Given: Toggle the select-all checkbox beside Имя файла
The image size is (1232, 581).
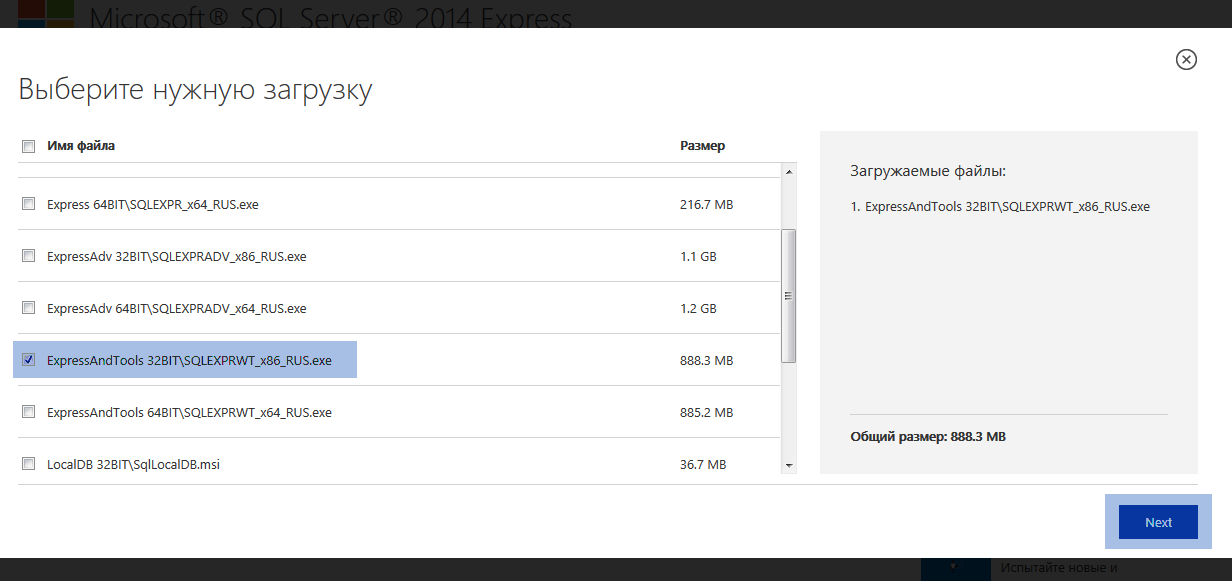Looking at the screenshot, I should pyautogui.click(x=28, y=146).
